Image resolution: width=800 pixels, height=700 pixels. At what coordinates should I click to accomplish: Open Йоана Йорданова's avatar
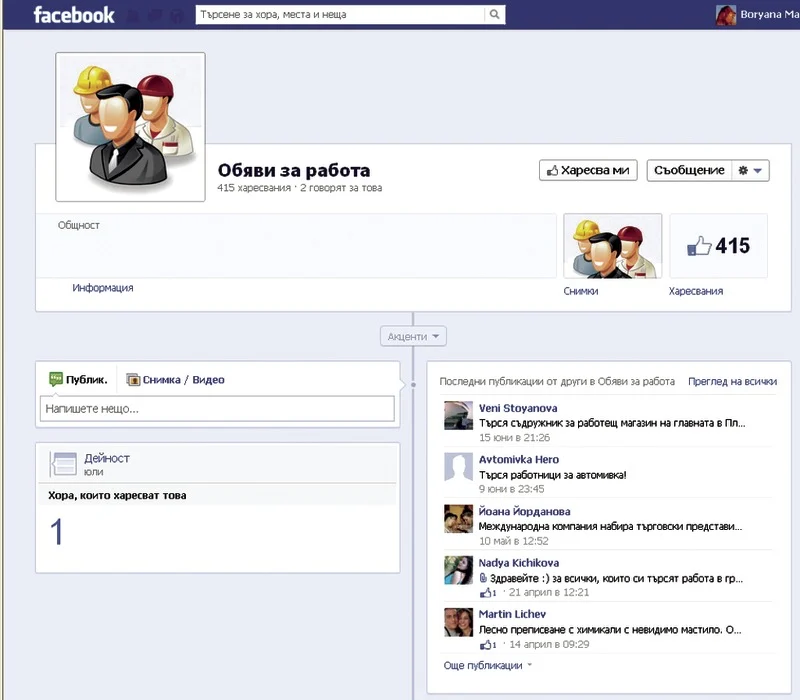coord(458,519)
